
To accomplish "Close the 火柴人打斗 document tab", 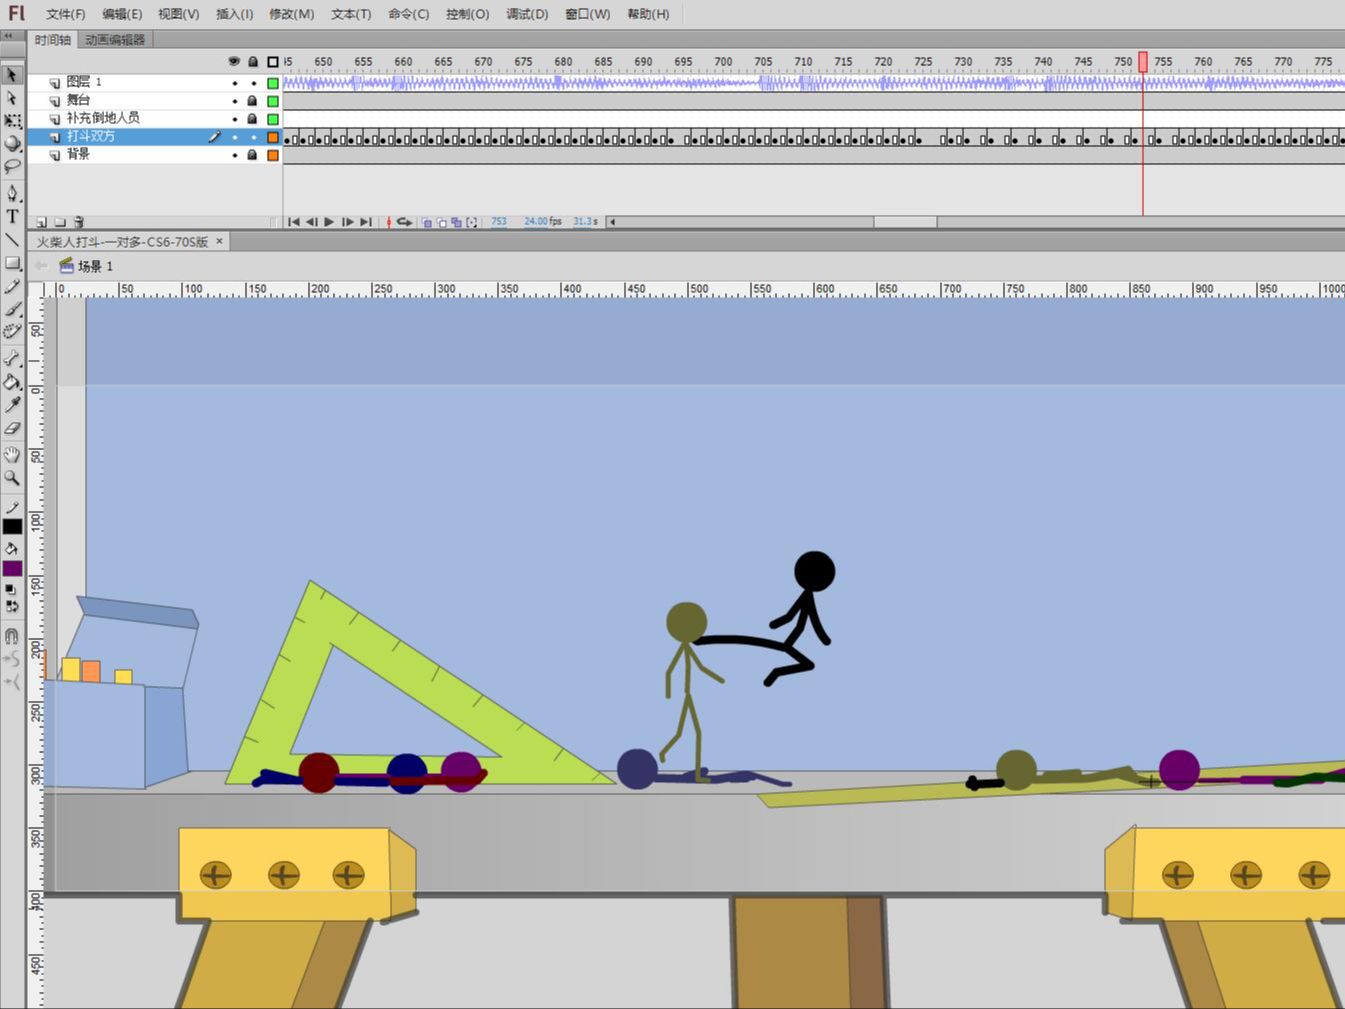I will pyautogui.click(x=220, y=241).
